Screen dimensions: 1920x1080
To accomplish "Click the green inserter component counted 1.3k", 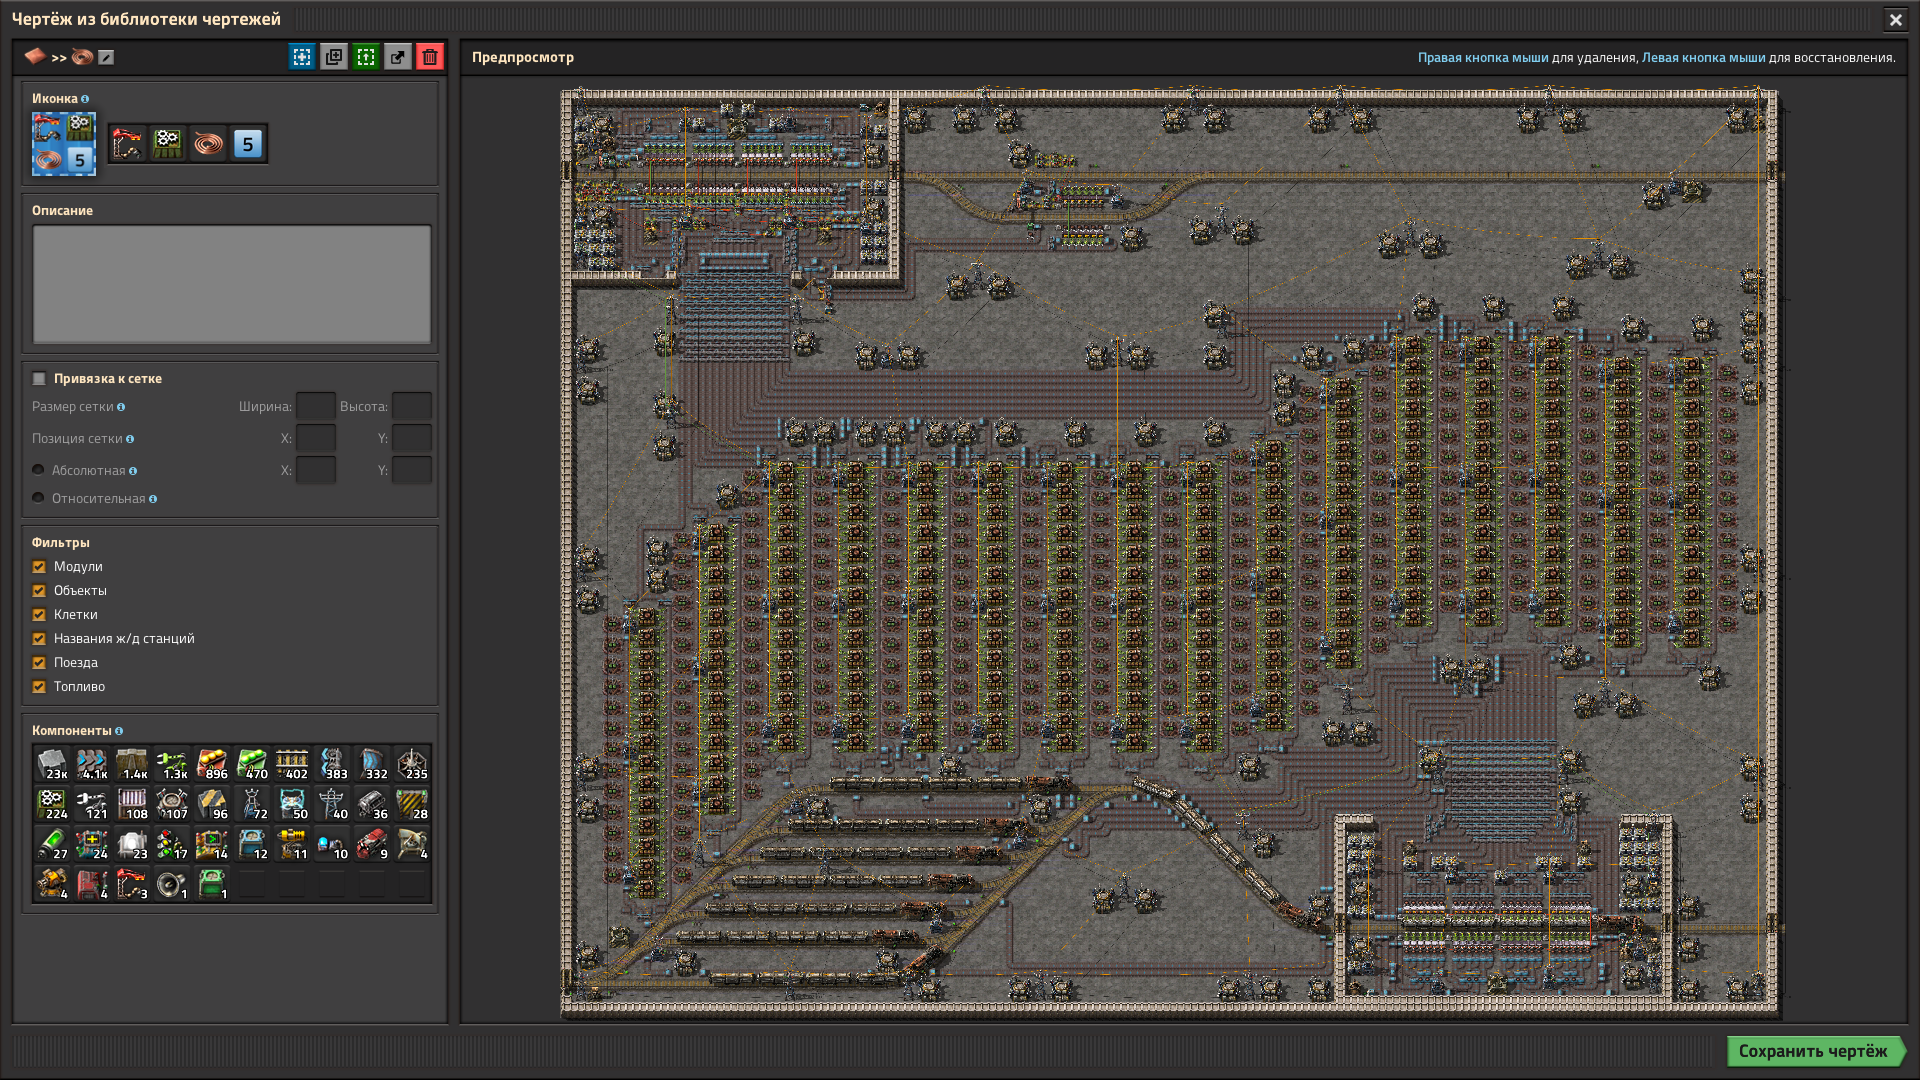I will 172,764.
